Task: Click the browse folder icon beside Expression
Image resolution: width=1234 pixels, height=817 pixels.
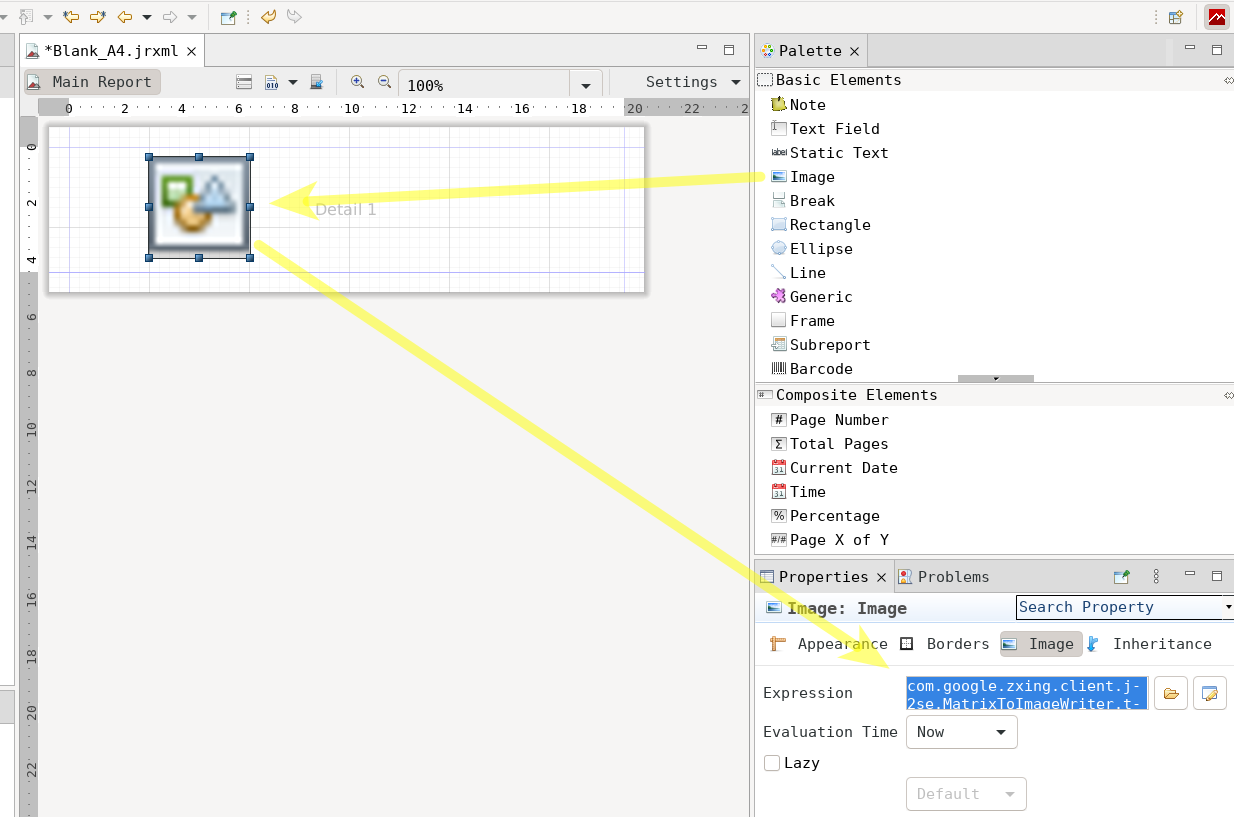Action: (x=1171, y=693)
